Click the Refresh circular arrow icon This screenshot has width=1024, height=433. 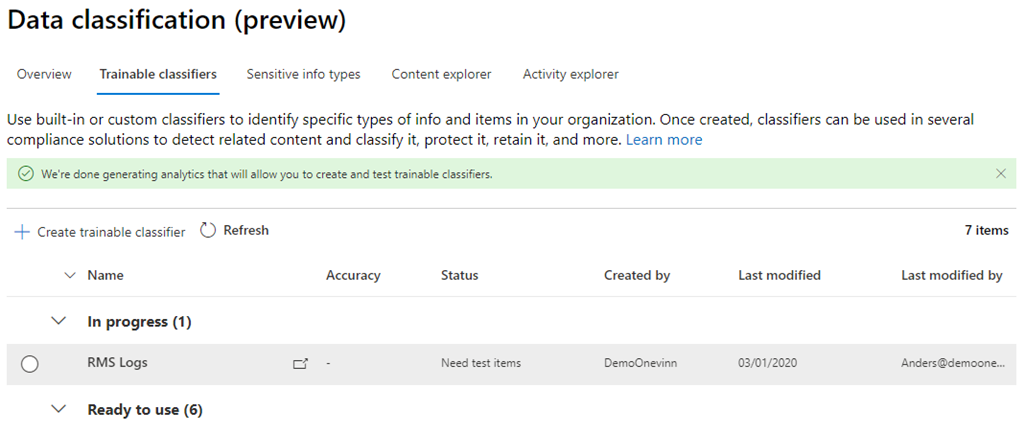208,231
